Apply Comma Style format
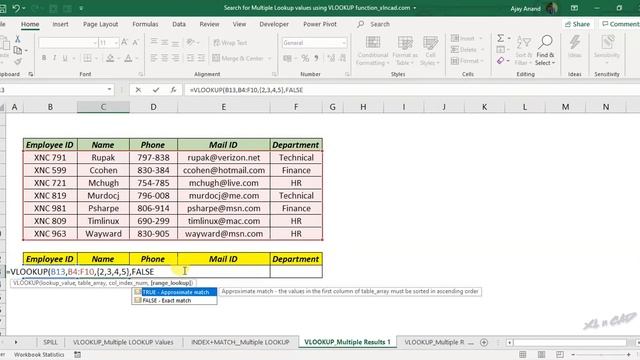Screen dimensions: 640x360 (316, 58)
